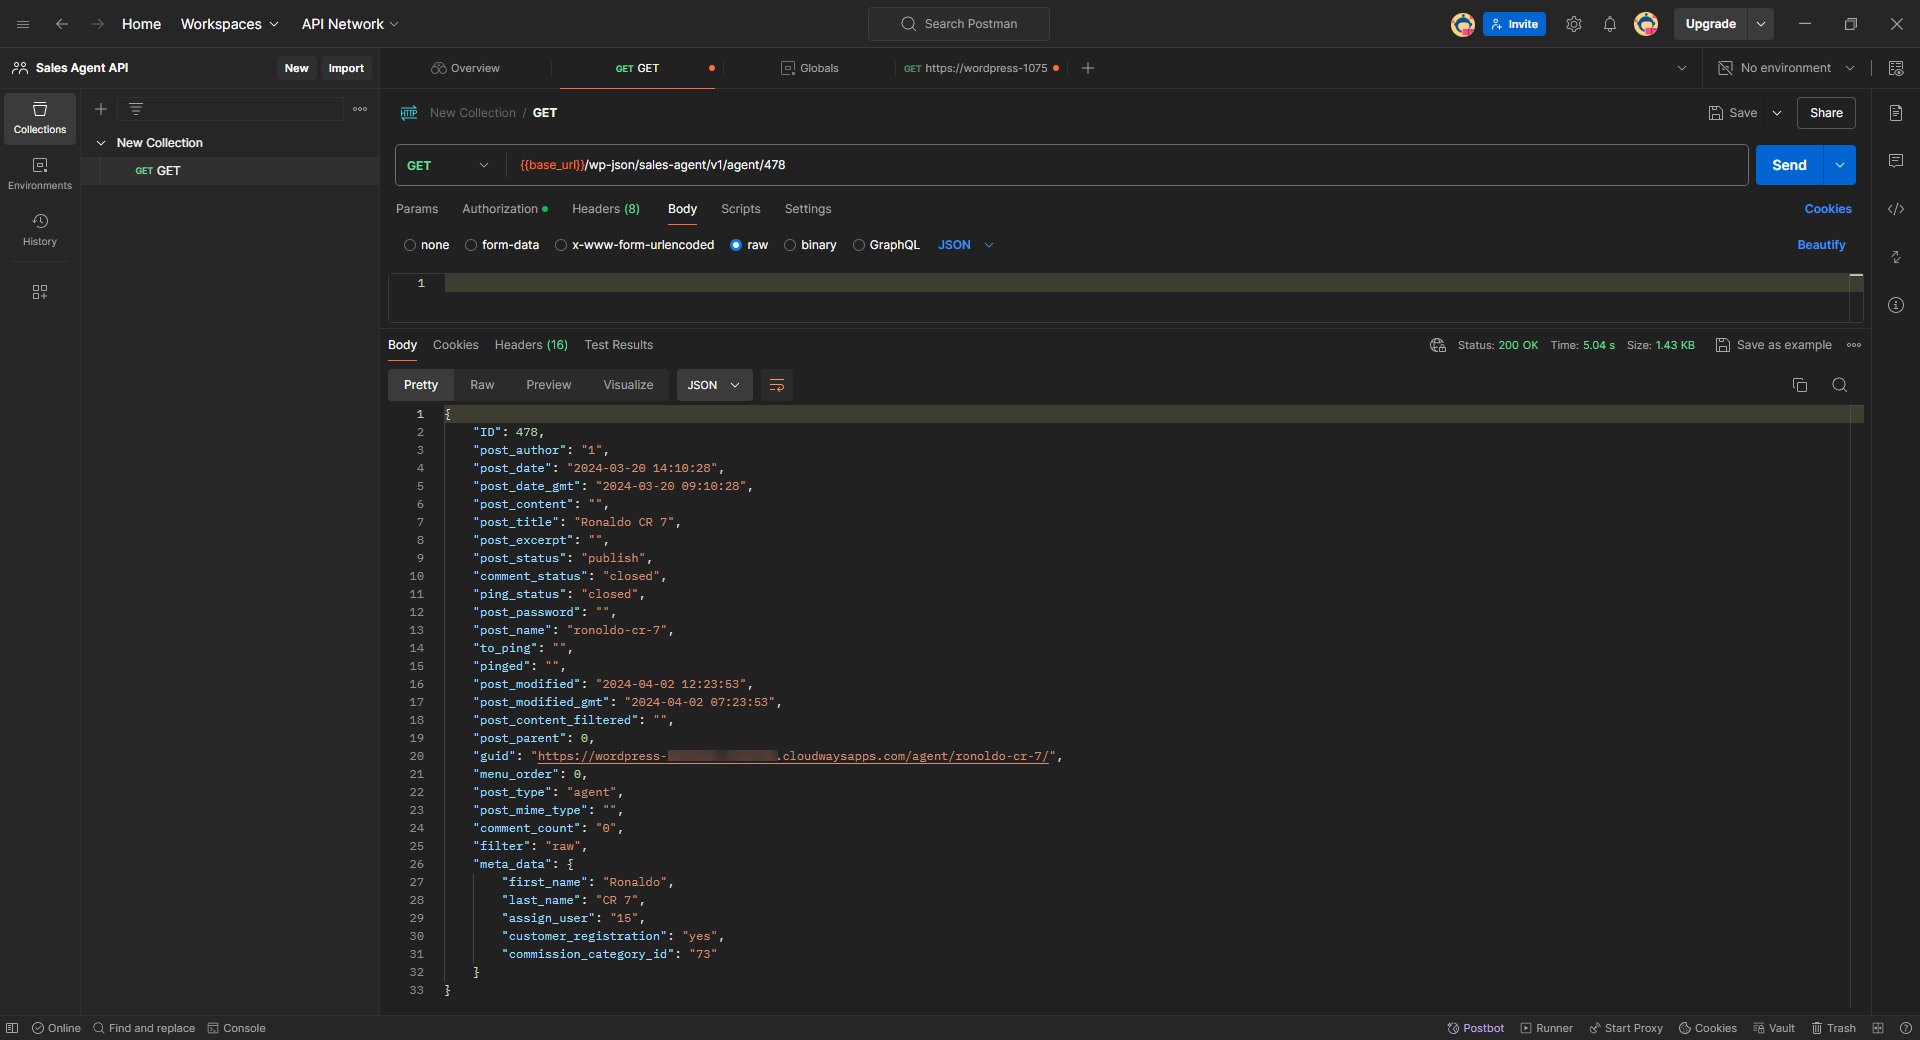1920x1040 pixels.
Task: Click the request URL input field
Action: point(1128,165)
